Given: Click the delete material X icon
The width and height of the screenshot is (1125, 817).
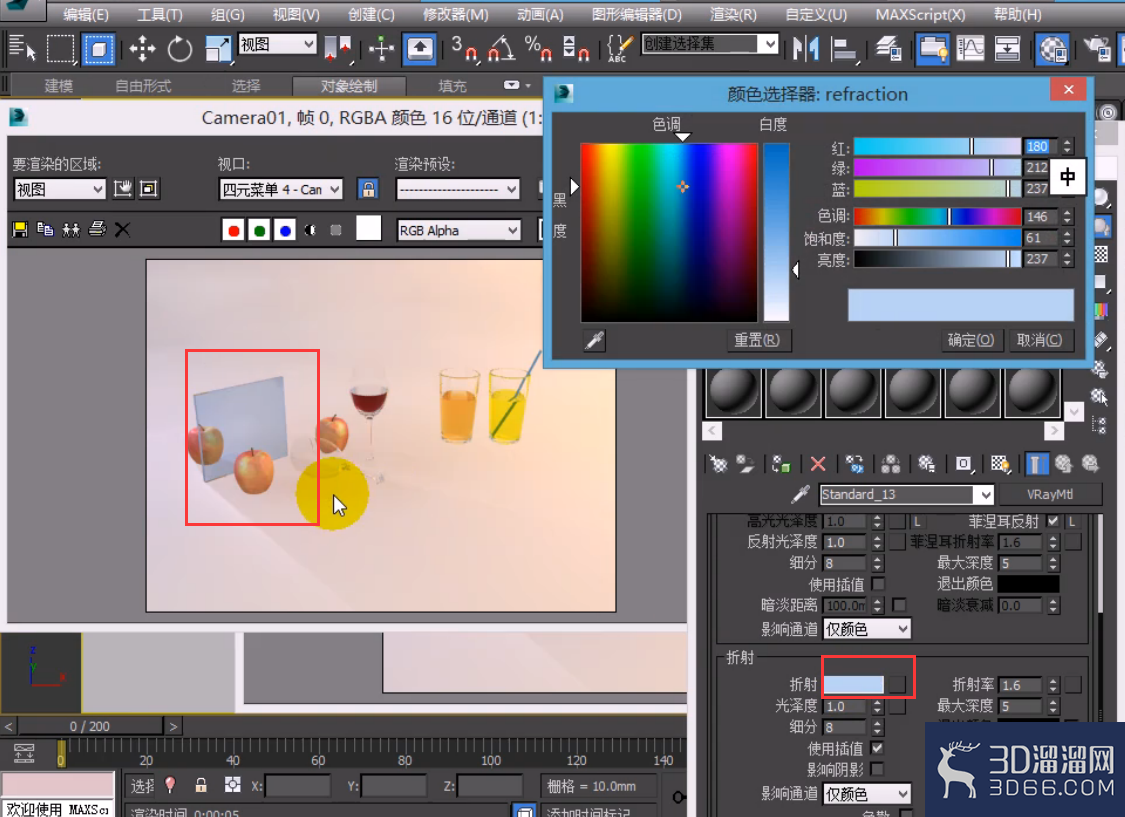Looking at the screenshot, I should click(818, 464).
